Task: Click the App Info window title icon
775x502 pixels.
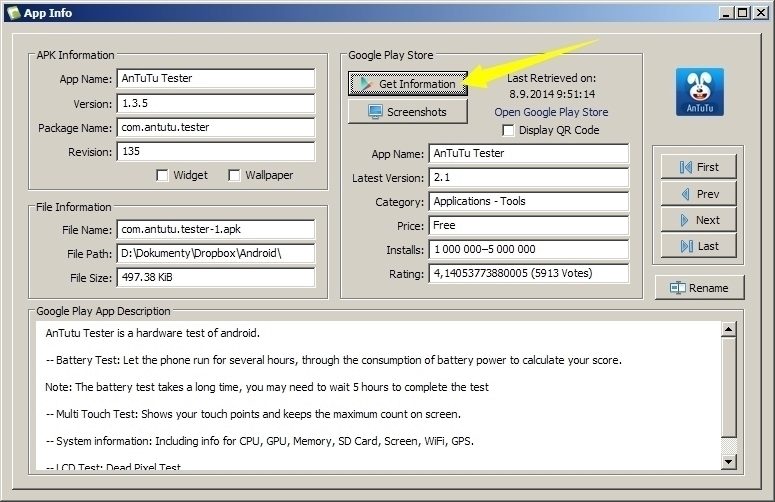Action: click(13, 13)
